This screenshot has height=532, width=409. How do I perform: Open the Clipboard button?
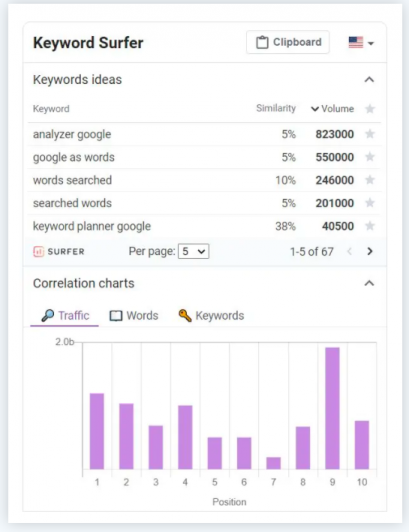tap(288, 42)
